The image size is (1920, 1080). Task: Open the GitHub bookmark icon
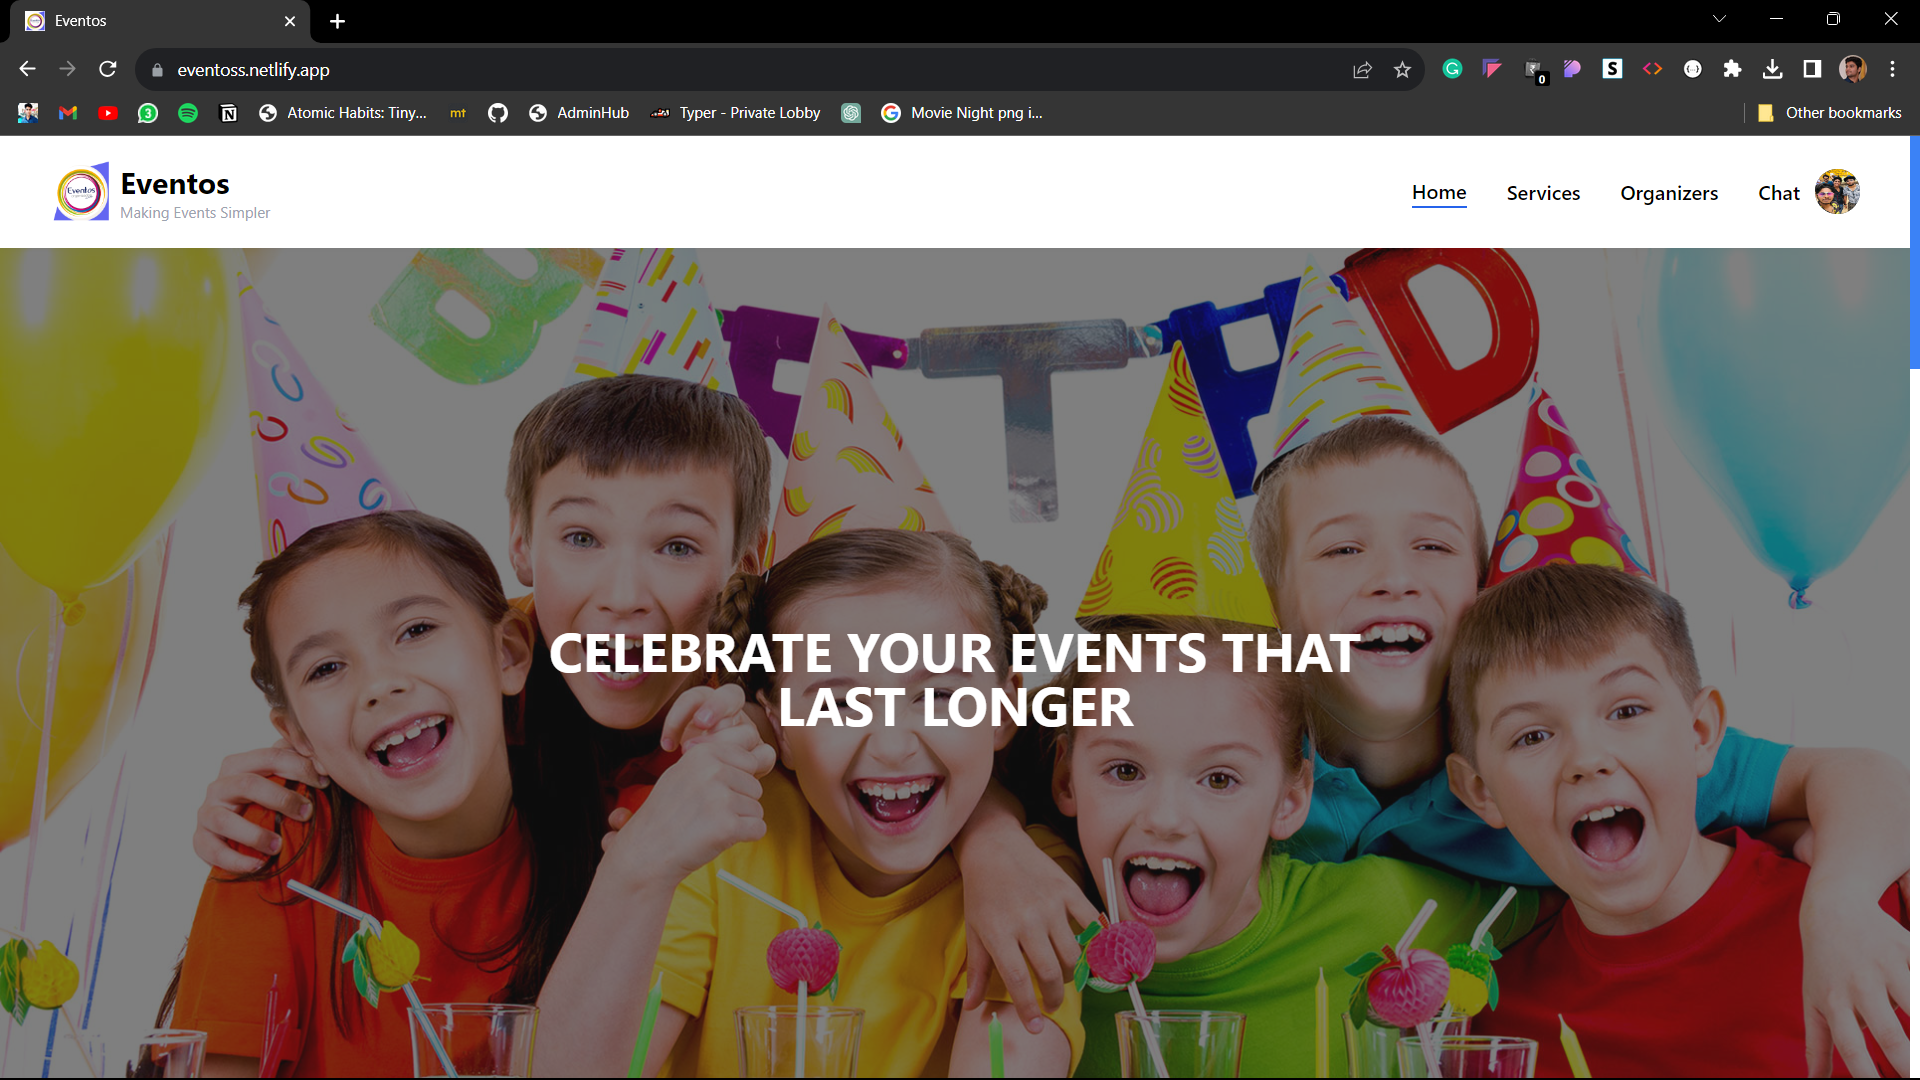[497, 113]
